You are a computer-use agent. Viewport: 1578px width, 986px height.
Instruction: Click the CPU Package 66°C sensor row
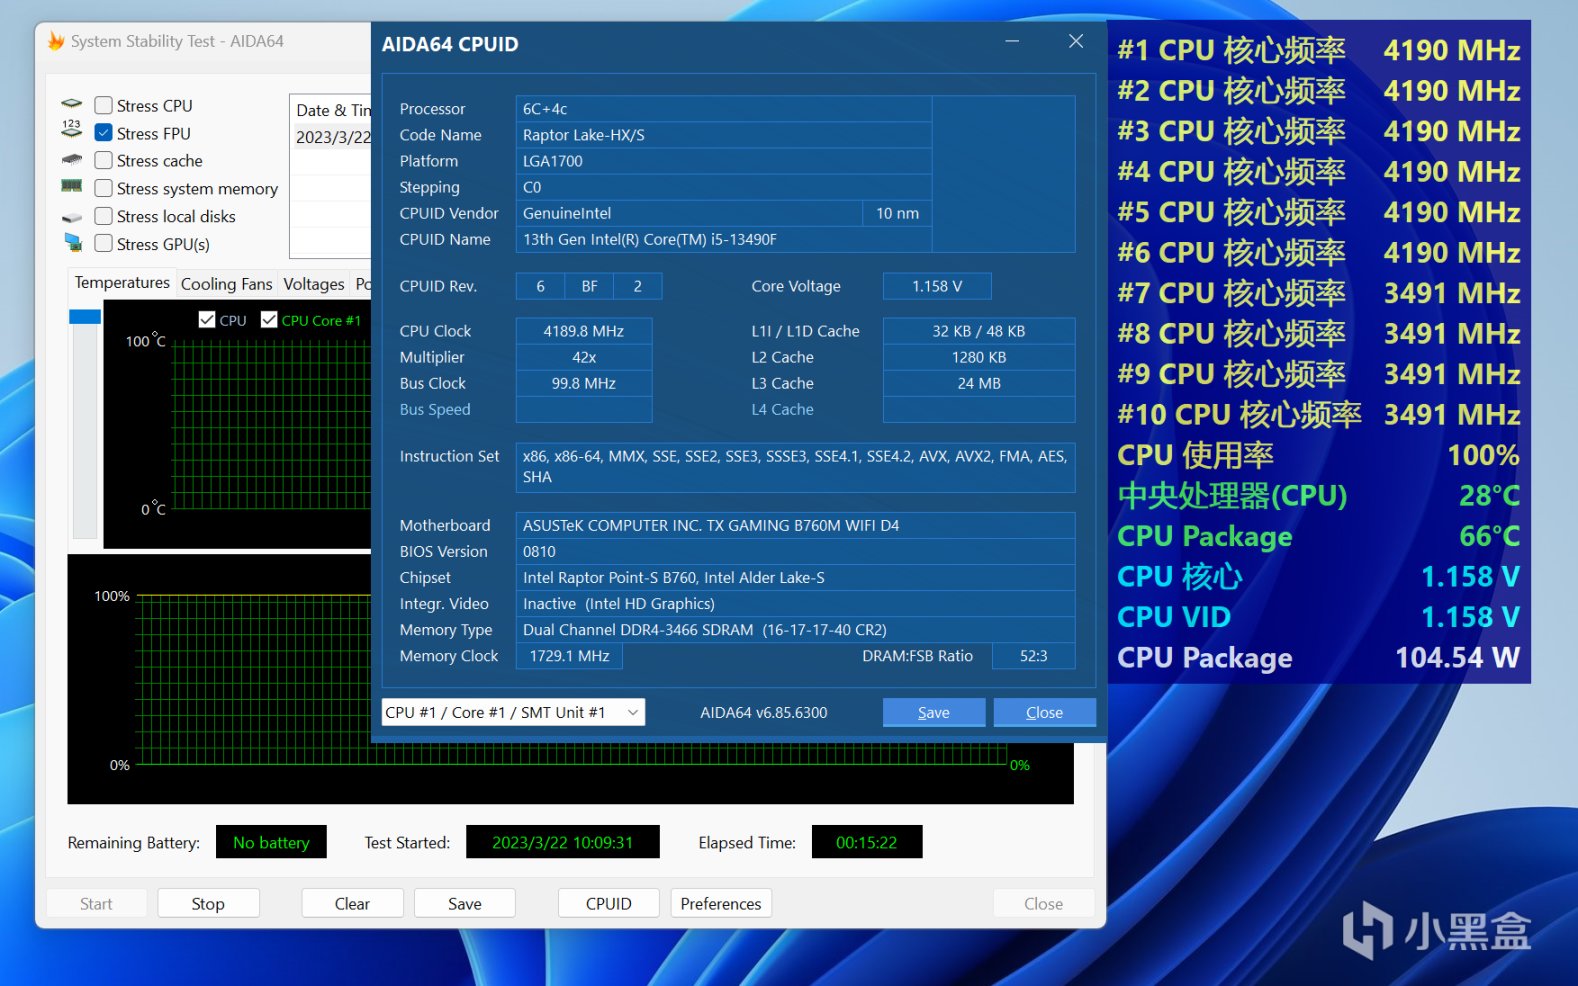(1319, 536)
